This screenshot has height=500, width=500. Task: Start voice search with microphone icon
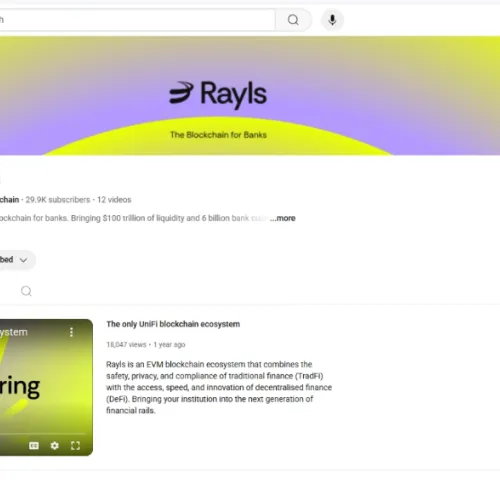pos(332,20)
